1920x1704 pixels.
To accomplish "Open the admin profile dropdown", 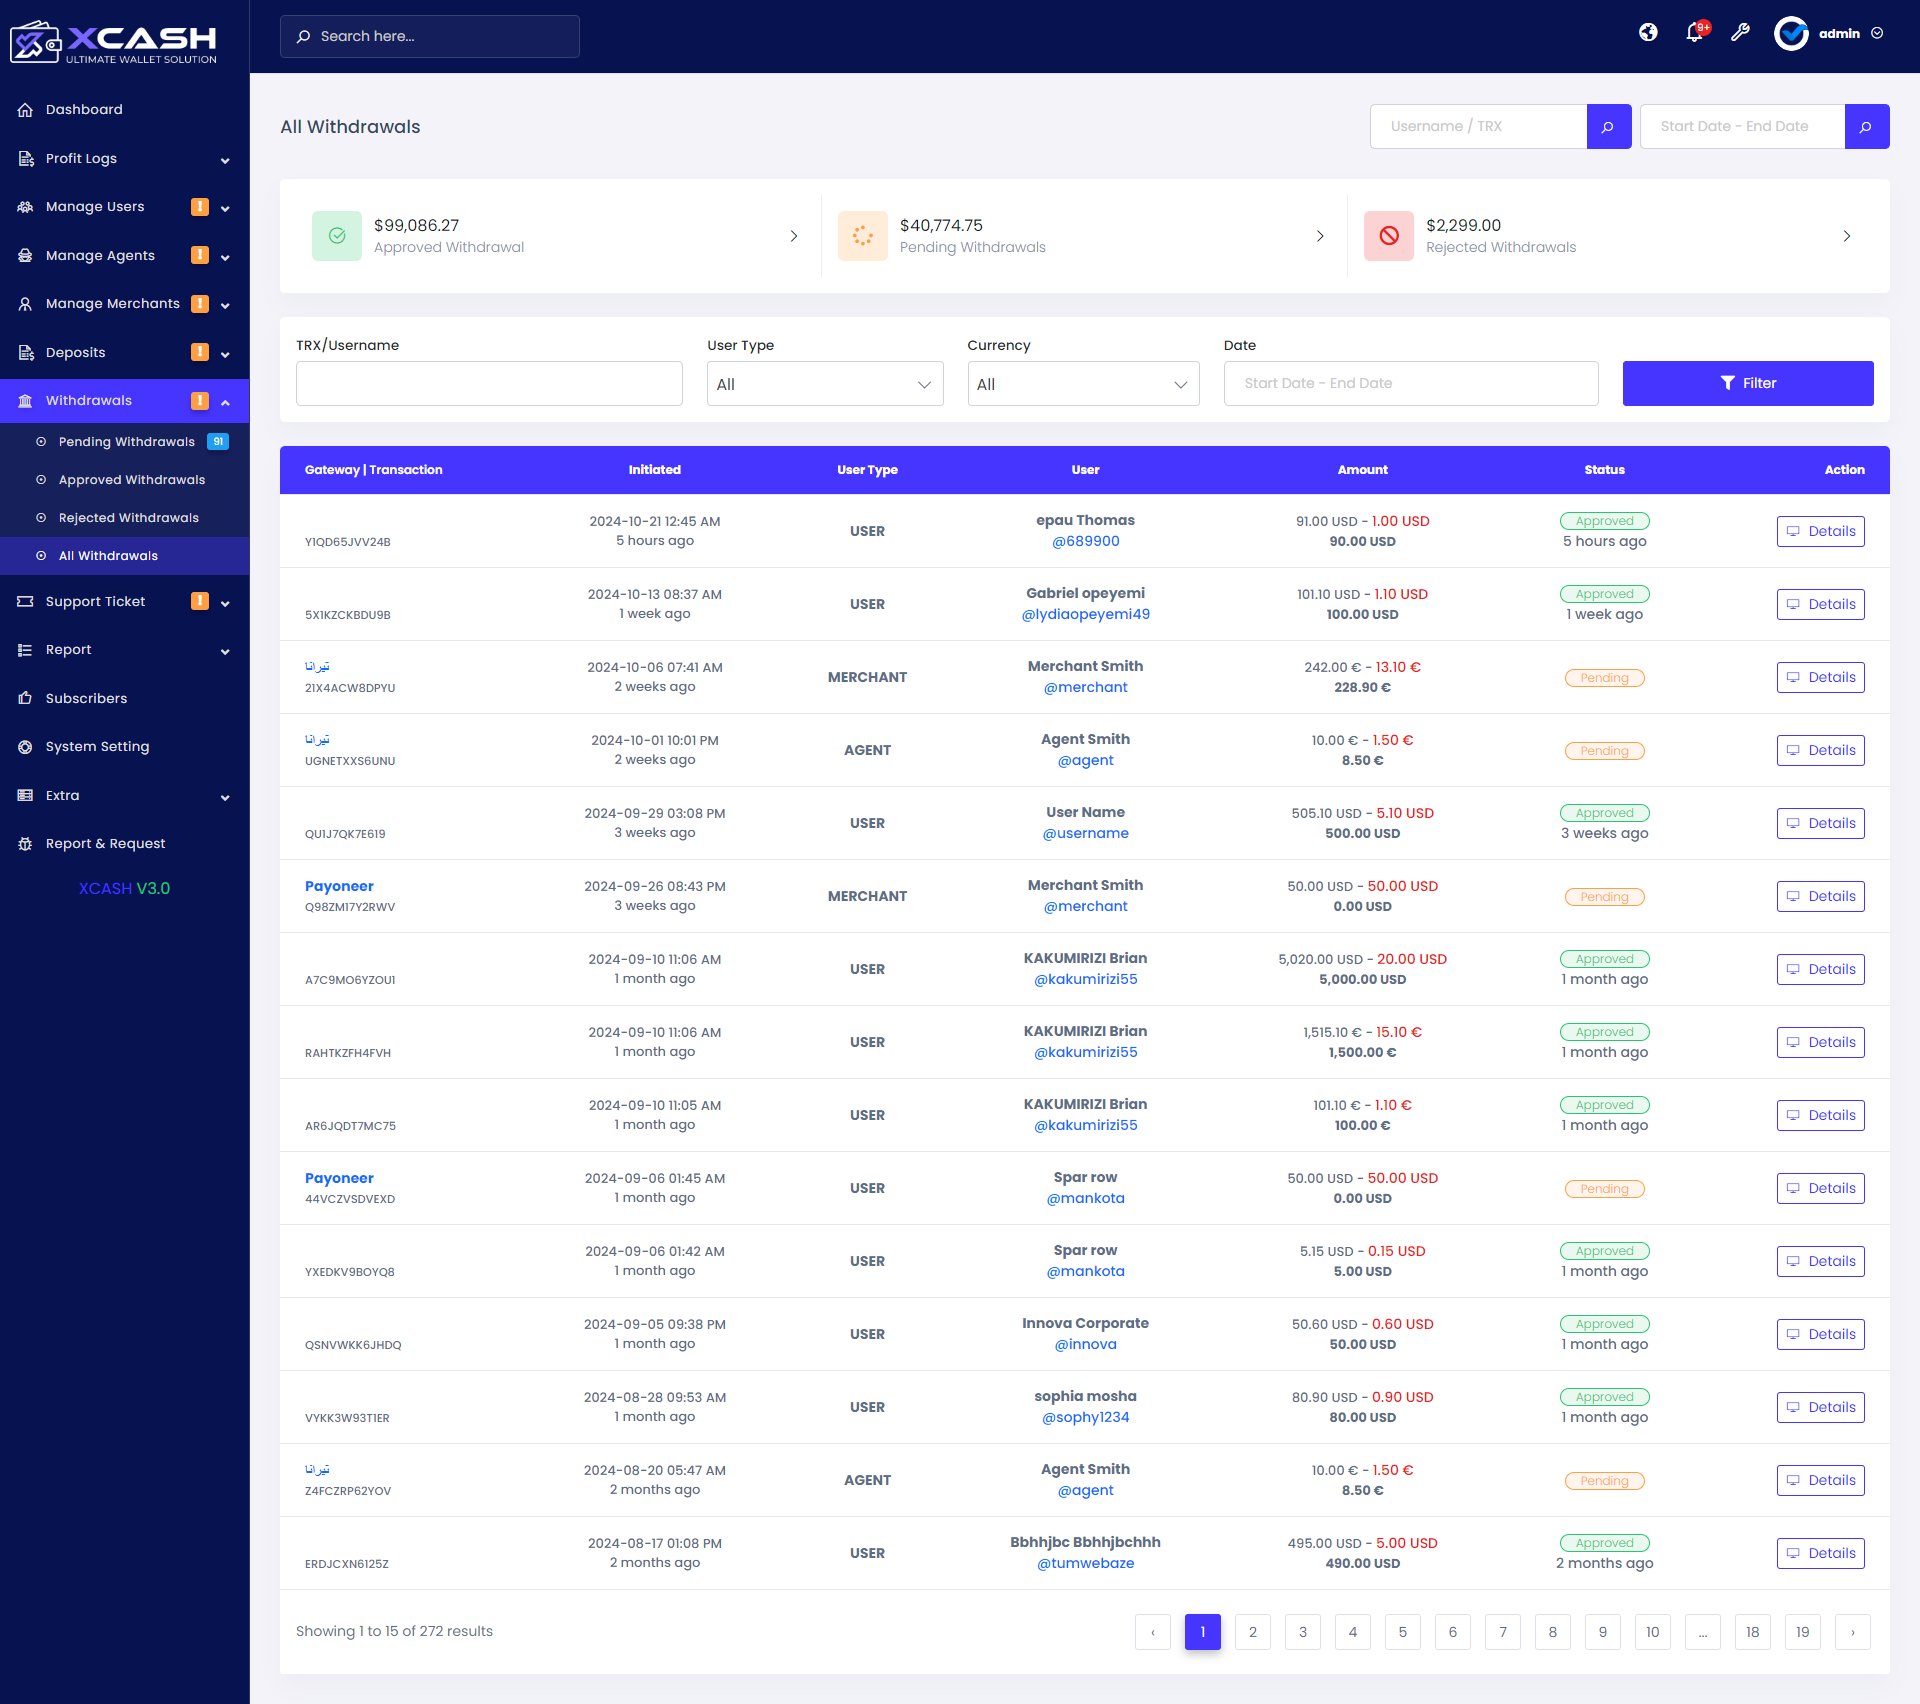I will tap(1838, 34).
